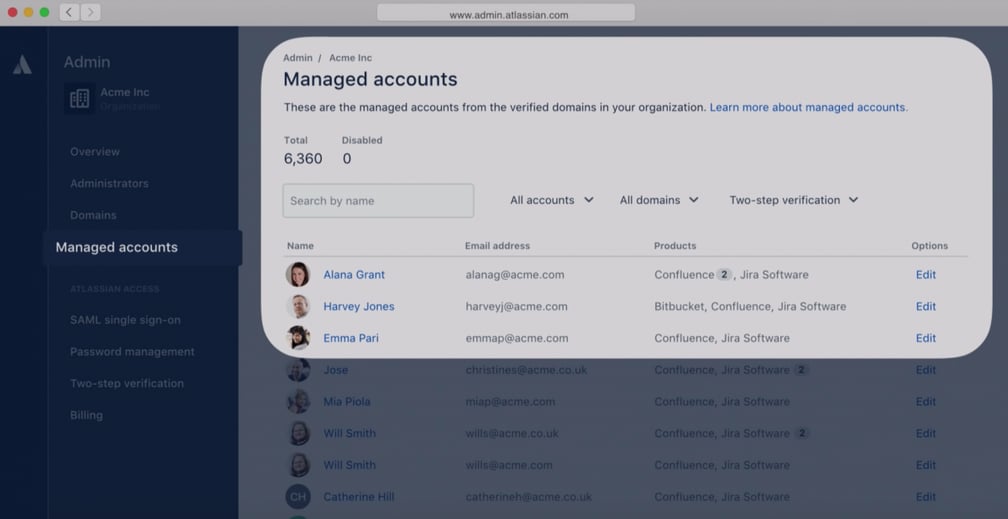Open Billing in the sidebar
This screenshot has height=519, width=1008.
click(86, 415)
